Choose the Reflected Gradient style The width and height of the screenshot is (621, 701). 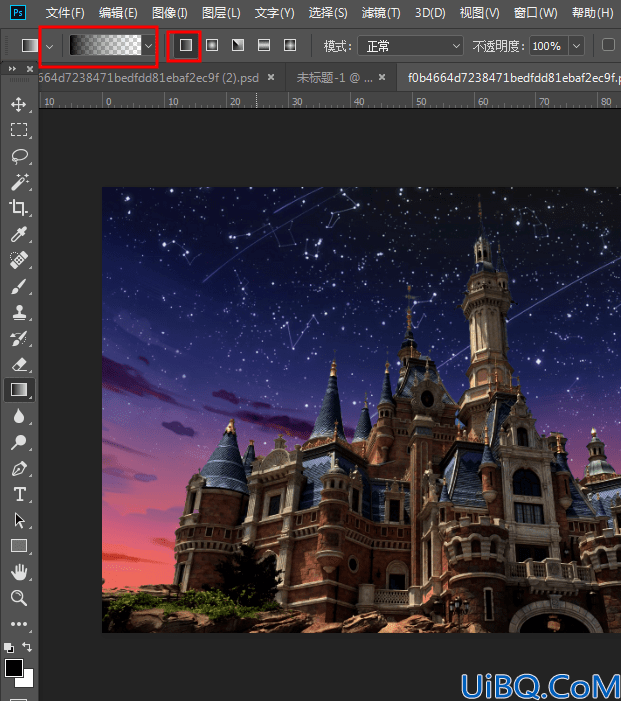pos(264,45)
